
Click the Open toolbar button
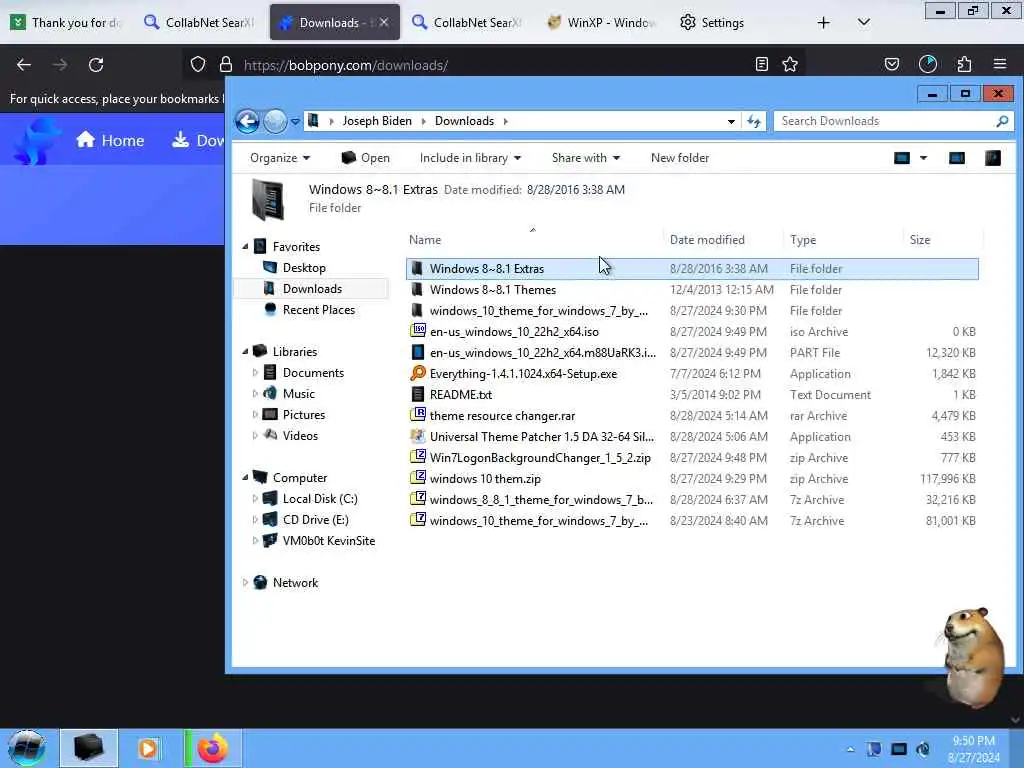click(366, 158)
